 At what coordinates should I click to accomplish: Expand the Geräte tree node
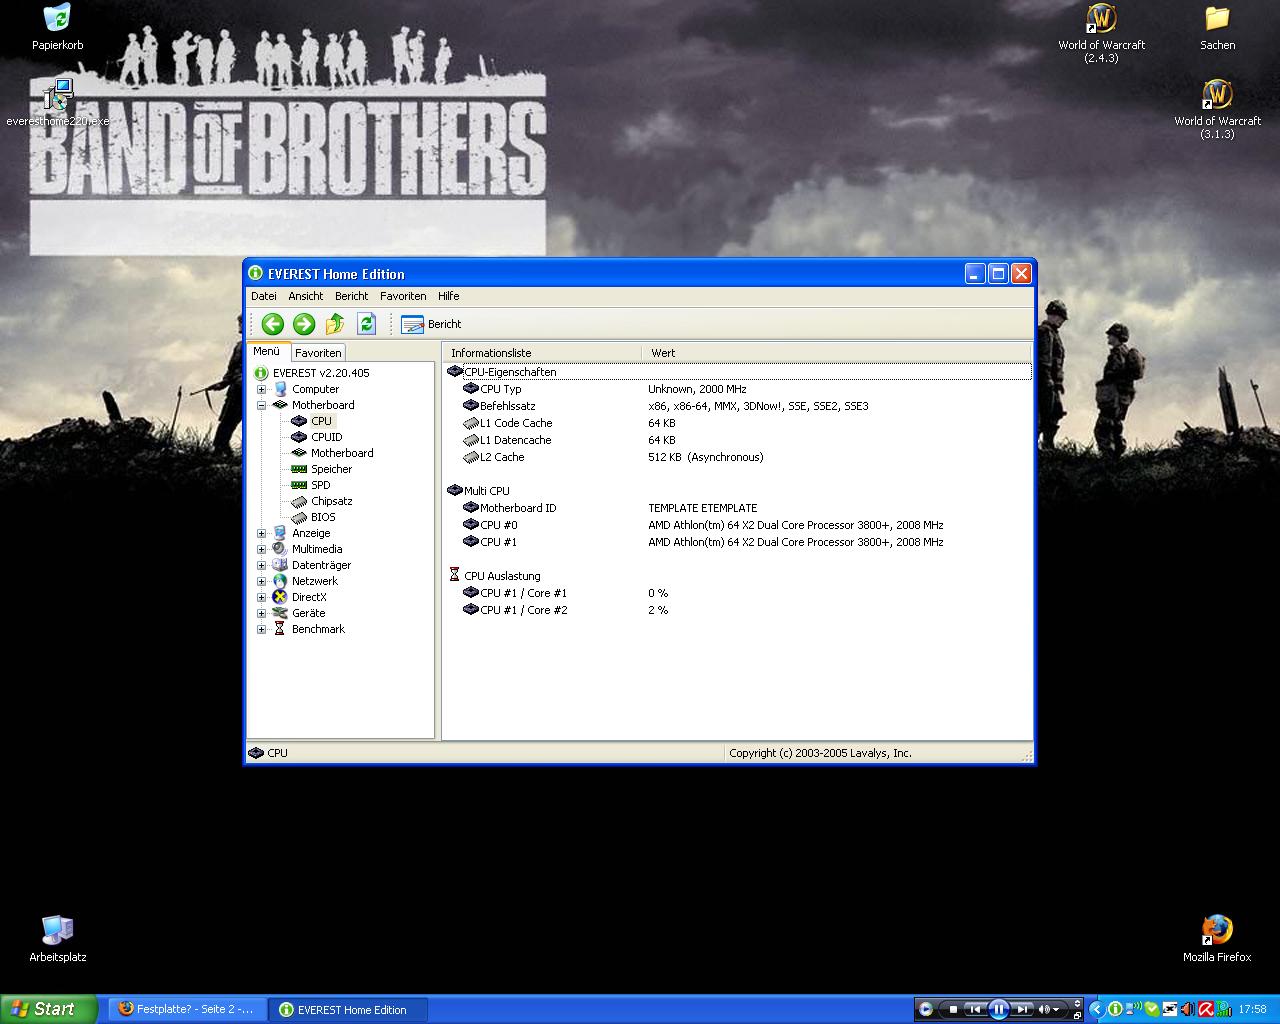coord(262,613)
